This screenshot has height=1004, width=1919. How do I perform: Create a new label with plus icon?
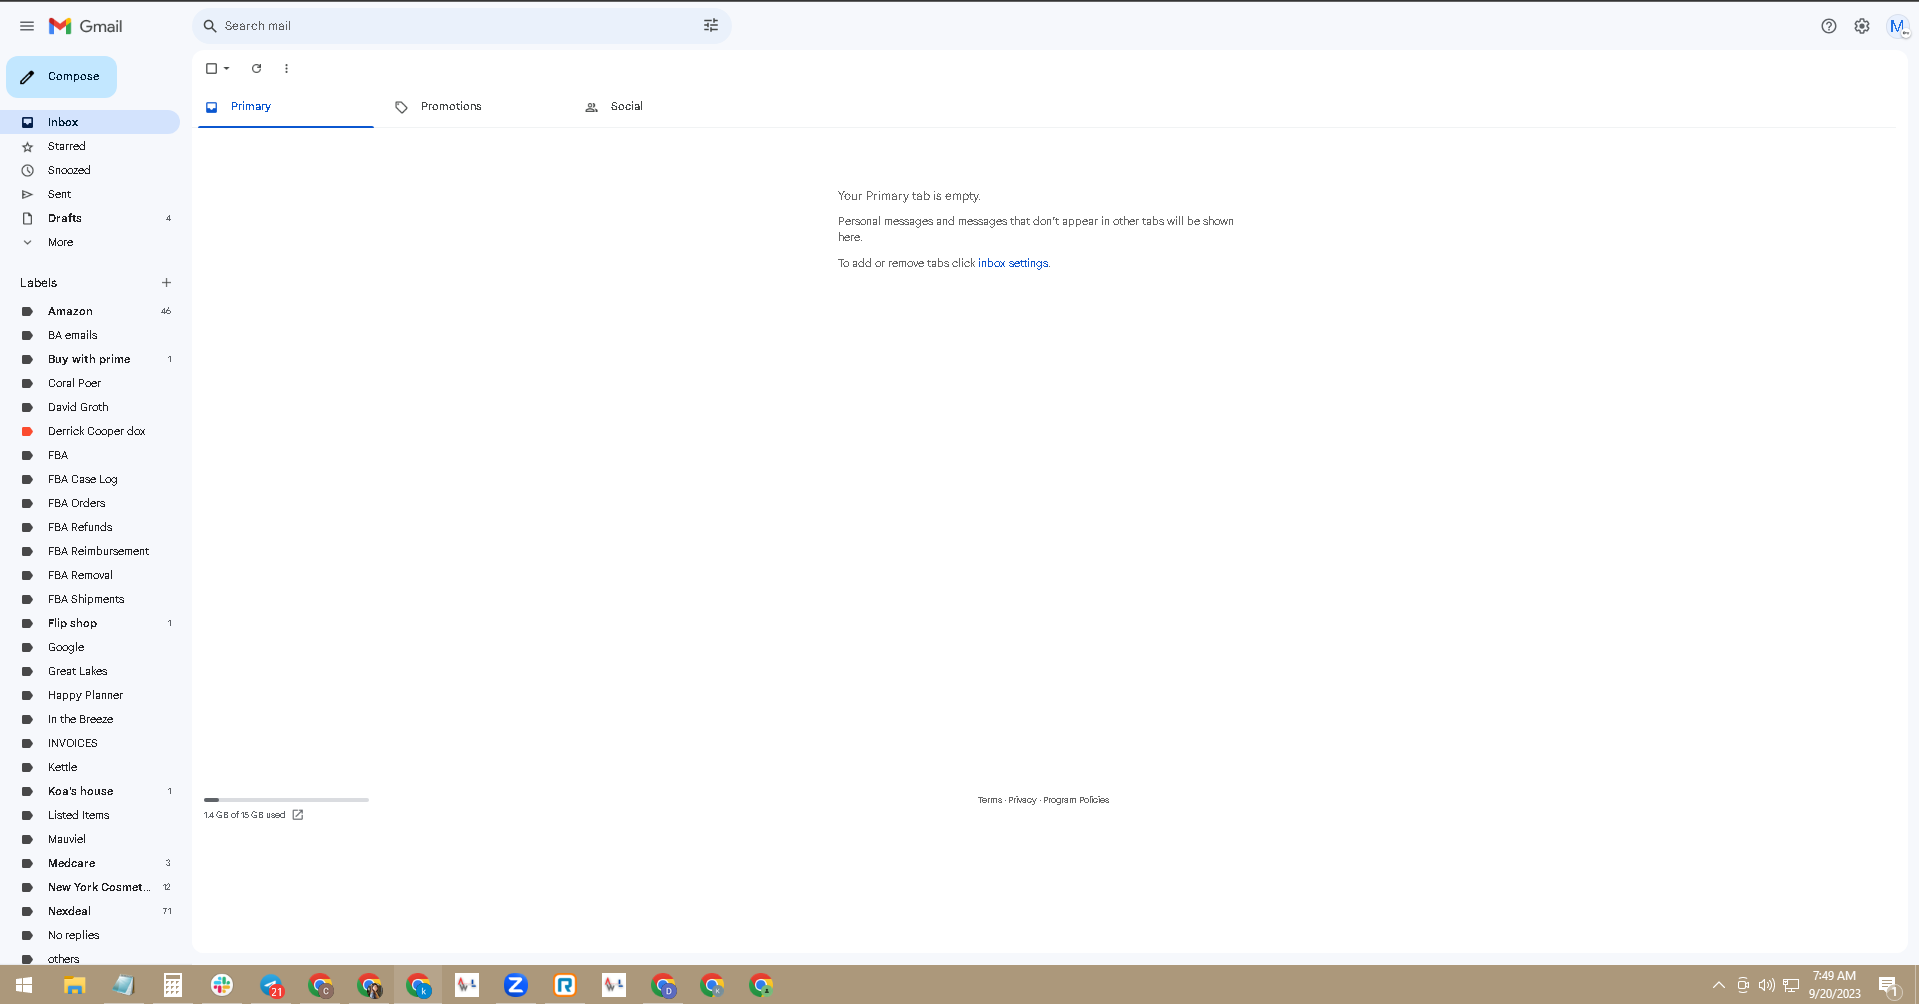166,283
